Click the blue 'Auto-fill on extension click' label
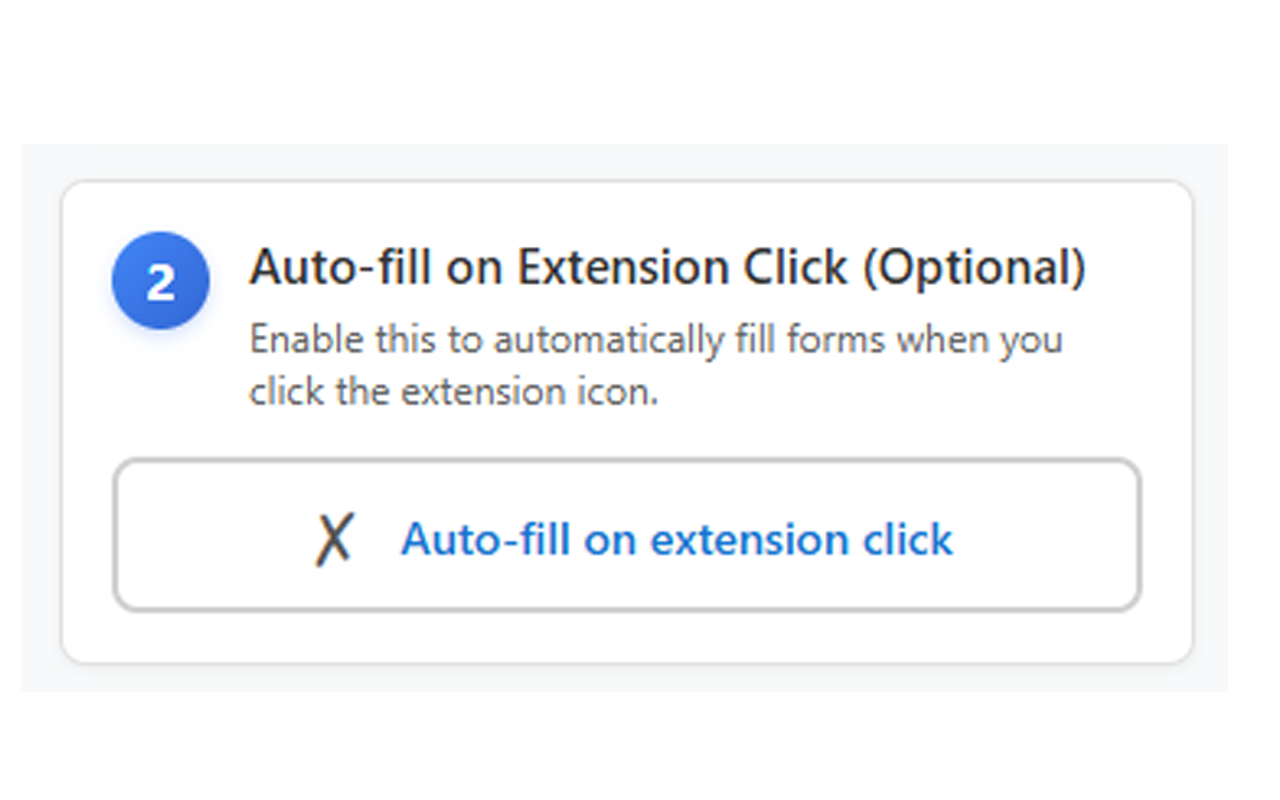This screenshot has width=1280, height=800. coord(677,540)
